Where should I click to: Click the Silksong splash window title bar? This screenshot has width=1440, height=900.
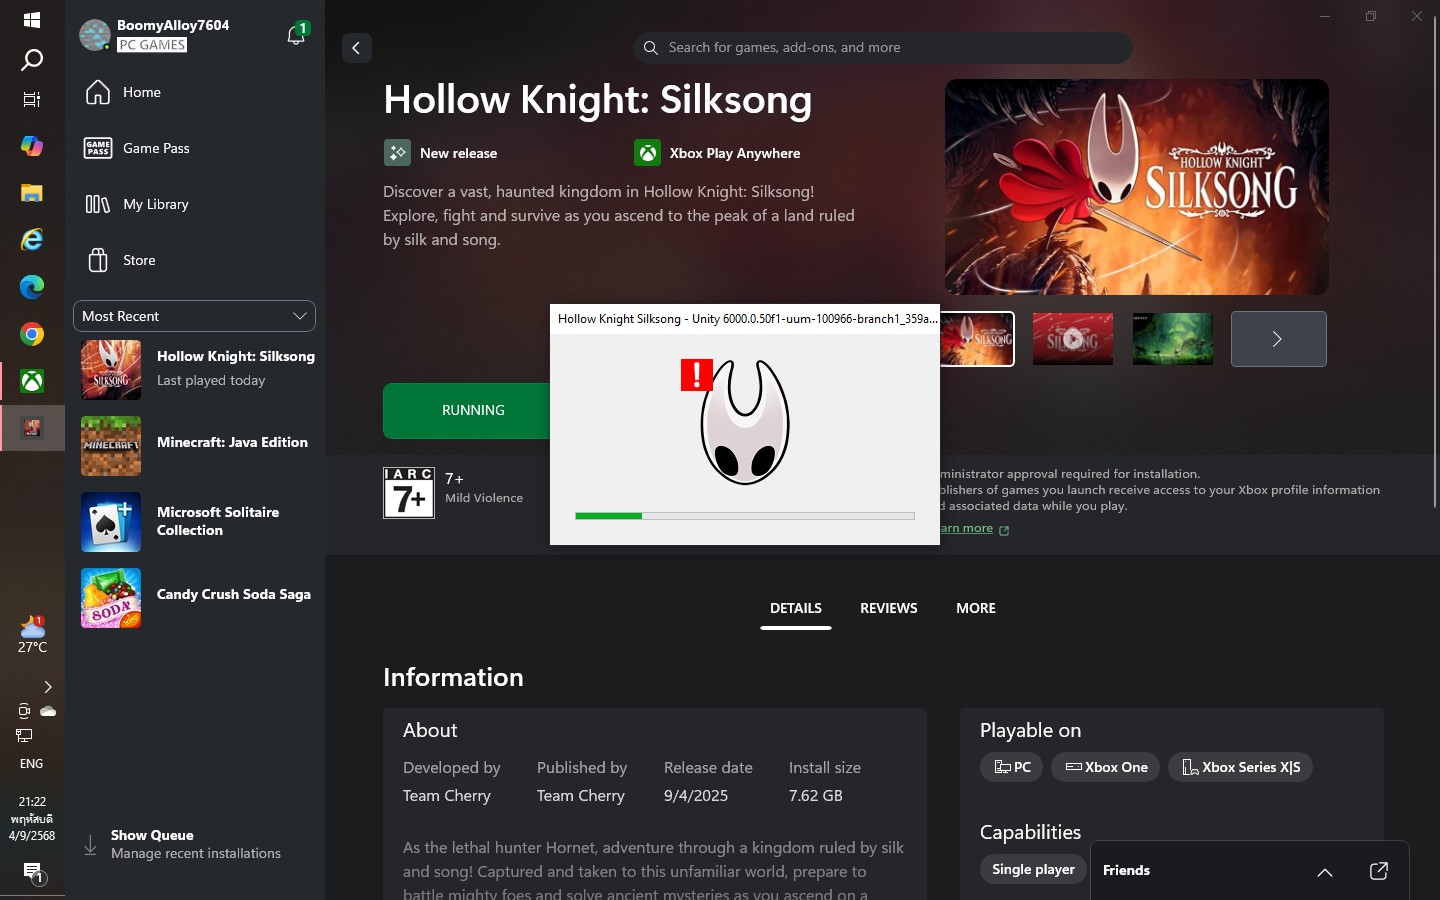coord(745,319)
